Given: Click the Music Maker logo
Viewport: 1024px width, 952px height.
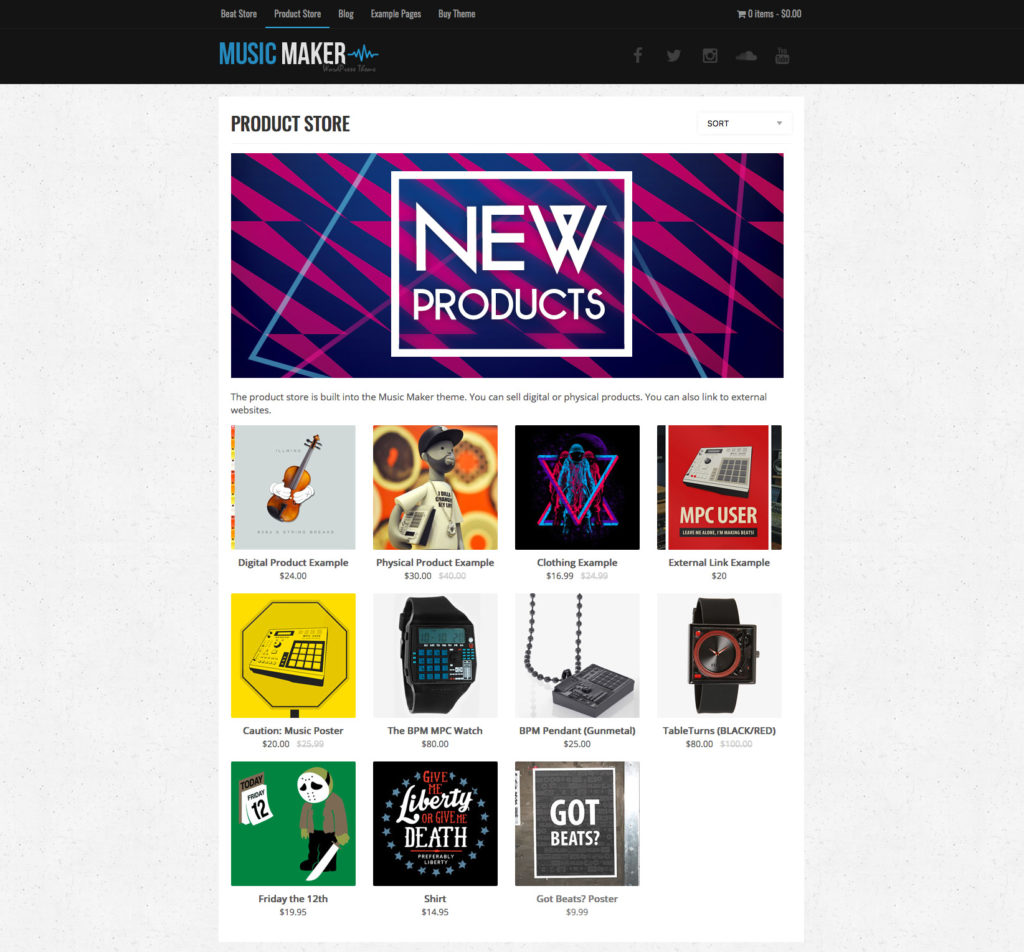Looking at the screenshot, I should tap(298, 56).
